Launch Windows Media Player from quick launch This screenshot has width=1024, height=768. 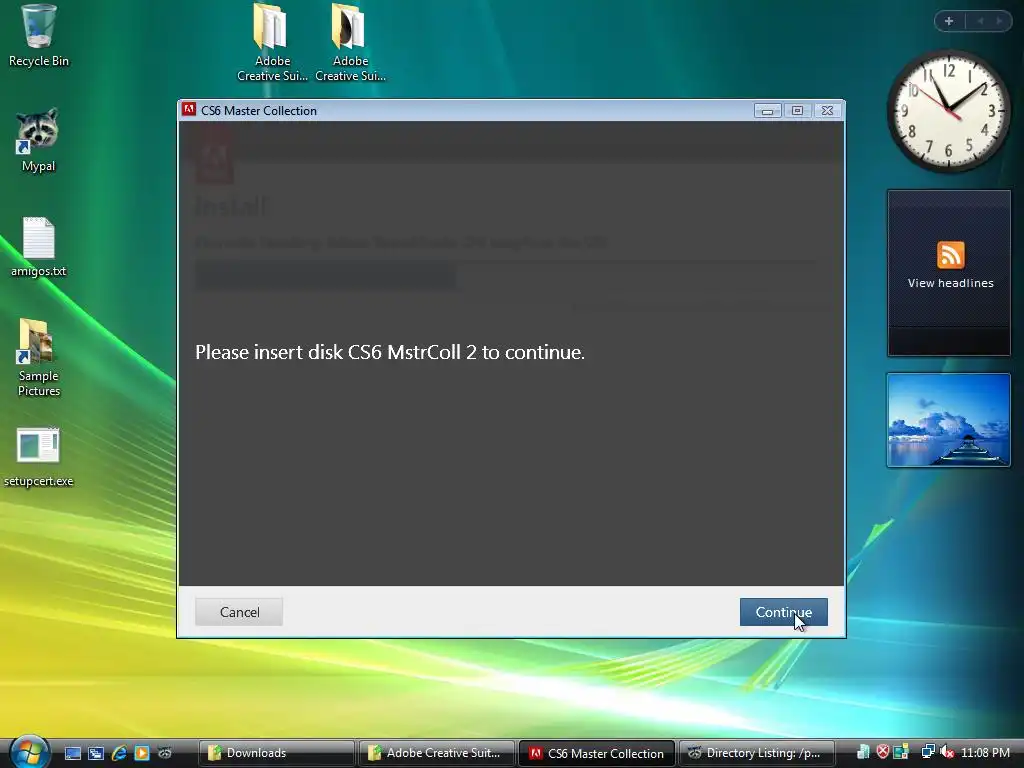(x=142, y=753)
